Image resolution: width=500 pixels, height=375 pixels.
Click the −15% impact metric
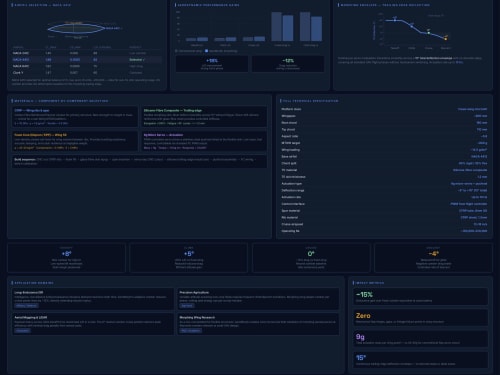[x=421, y=297]
